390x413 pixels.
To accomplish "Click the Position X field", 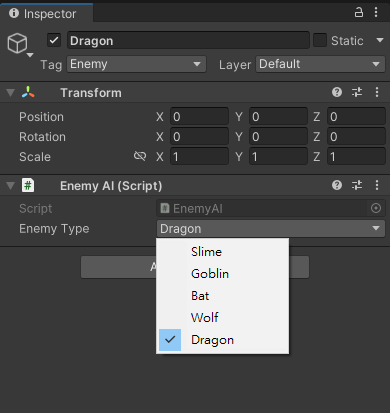I will tap(199, 117).
